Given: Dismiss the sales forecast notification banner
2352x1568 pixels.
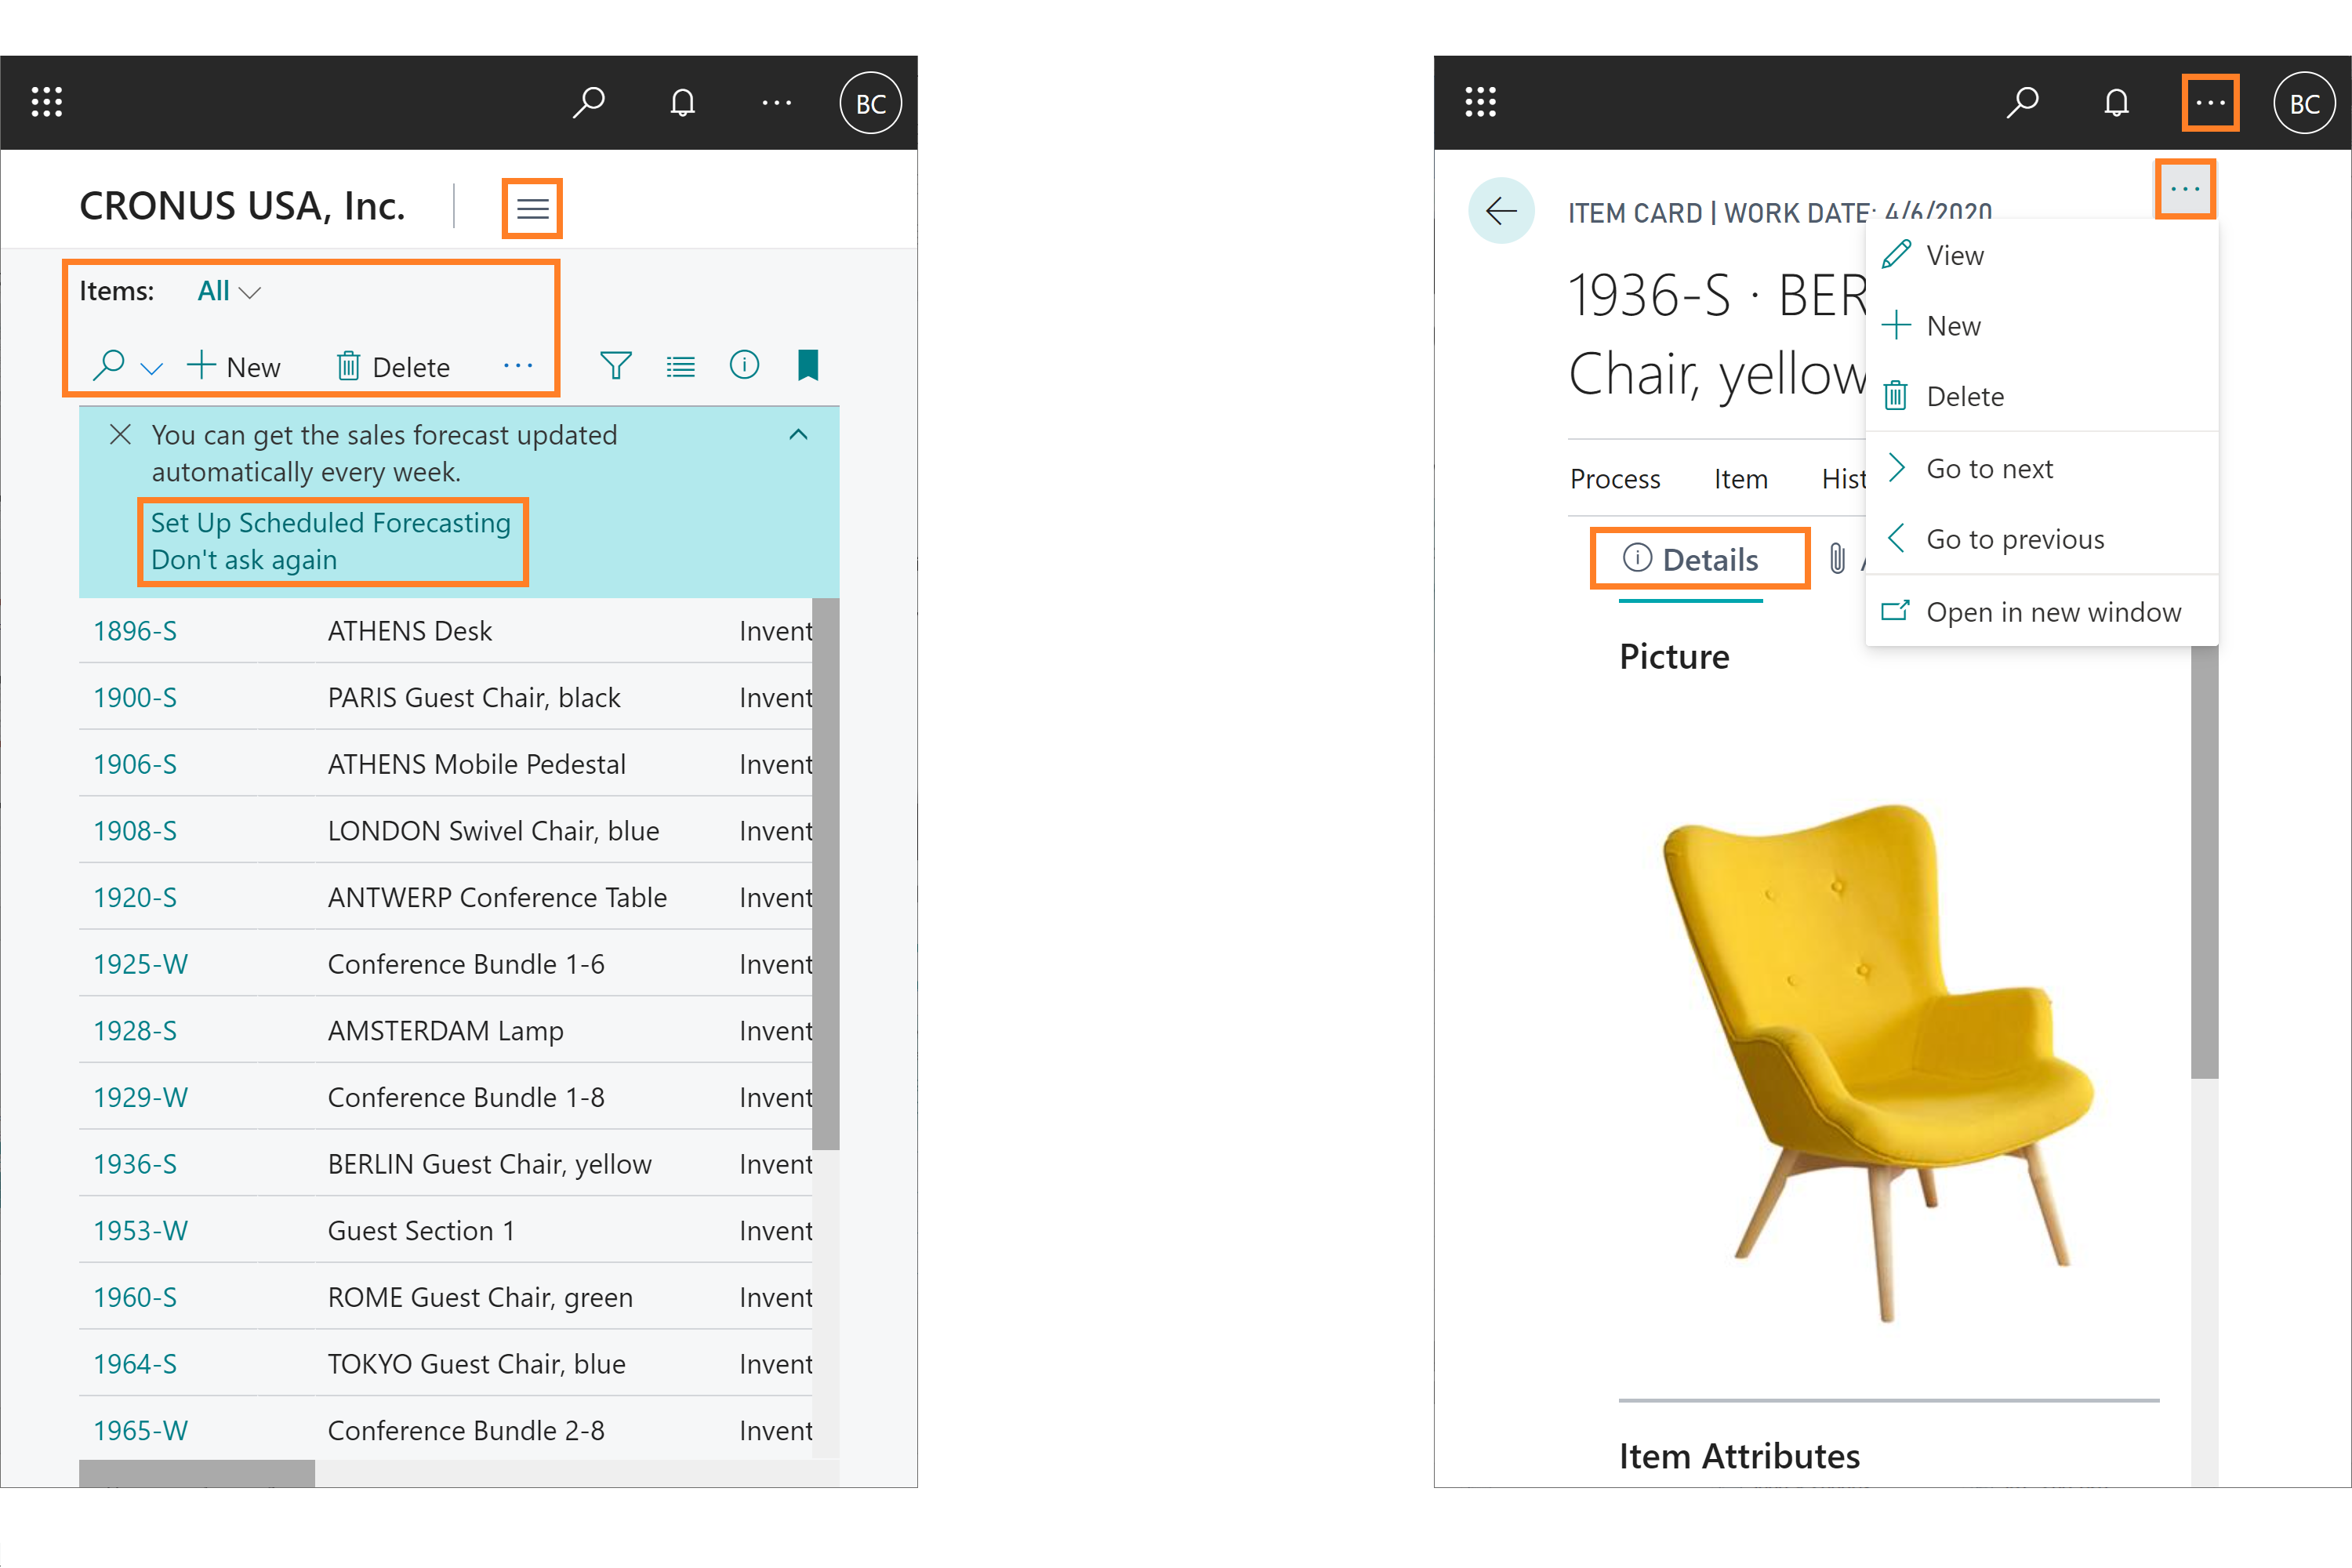Looking at the screenshot, I should point(119,432).
